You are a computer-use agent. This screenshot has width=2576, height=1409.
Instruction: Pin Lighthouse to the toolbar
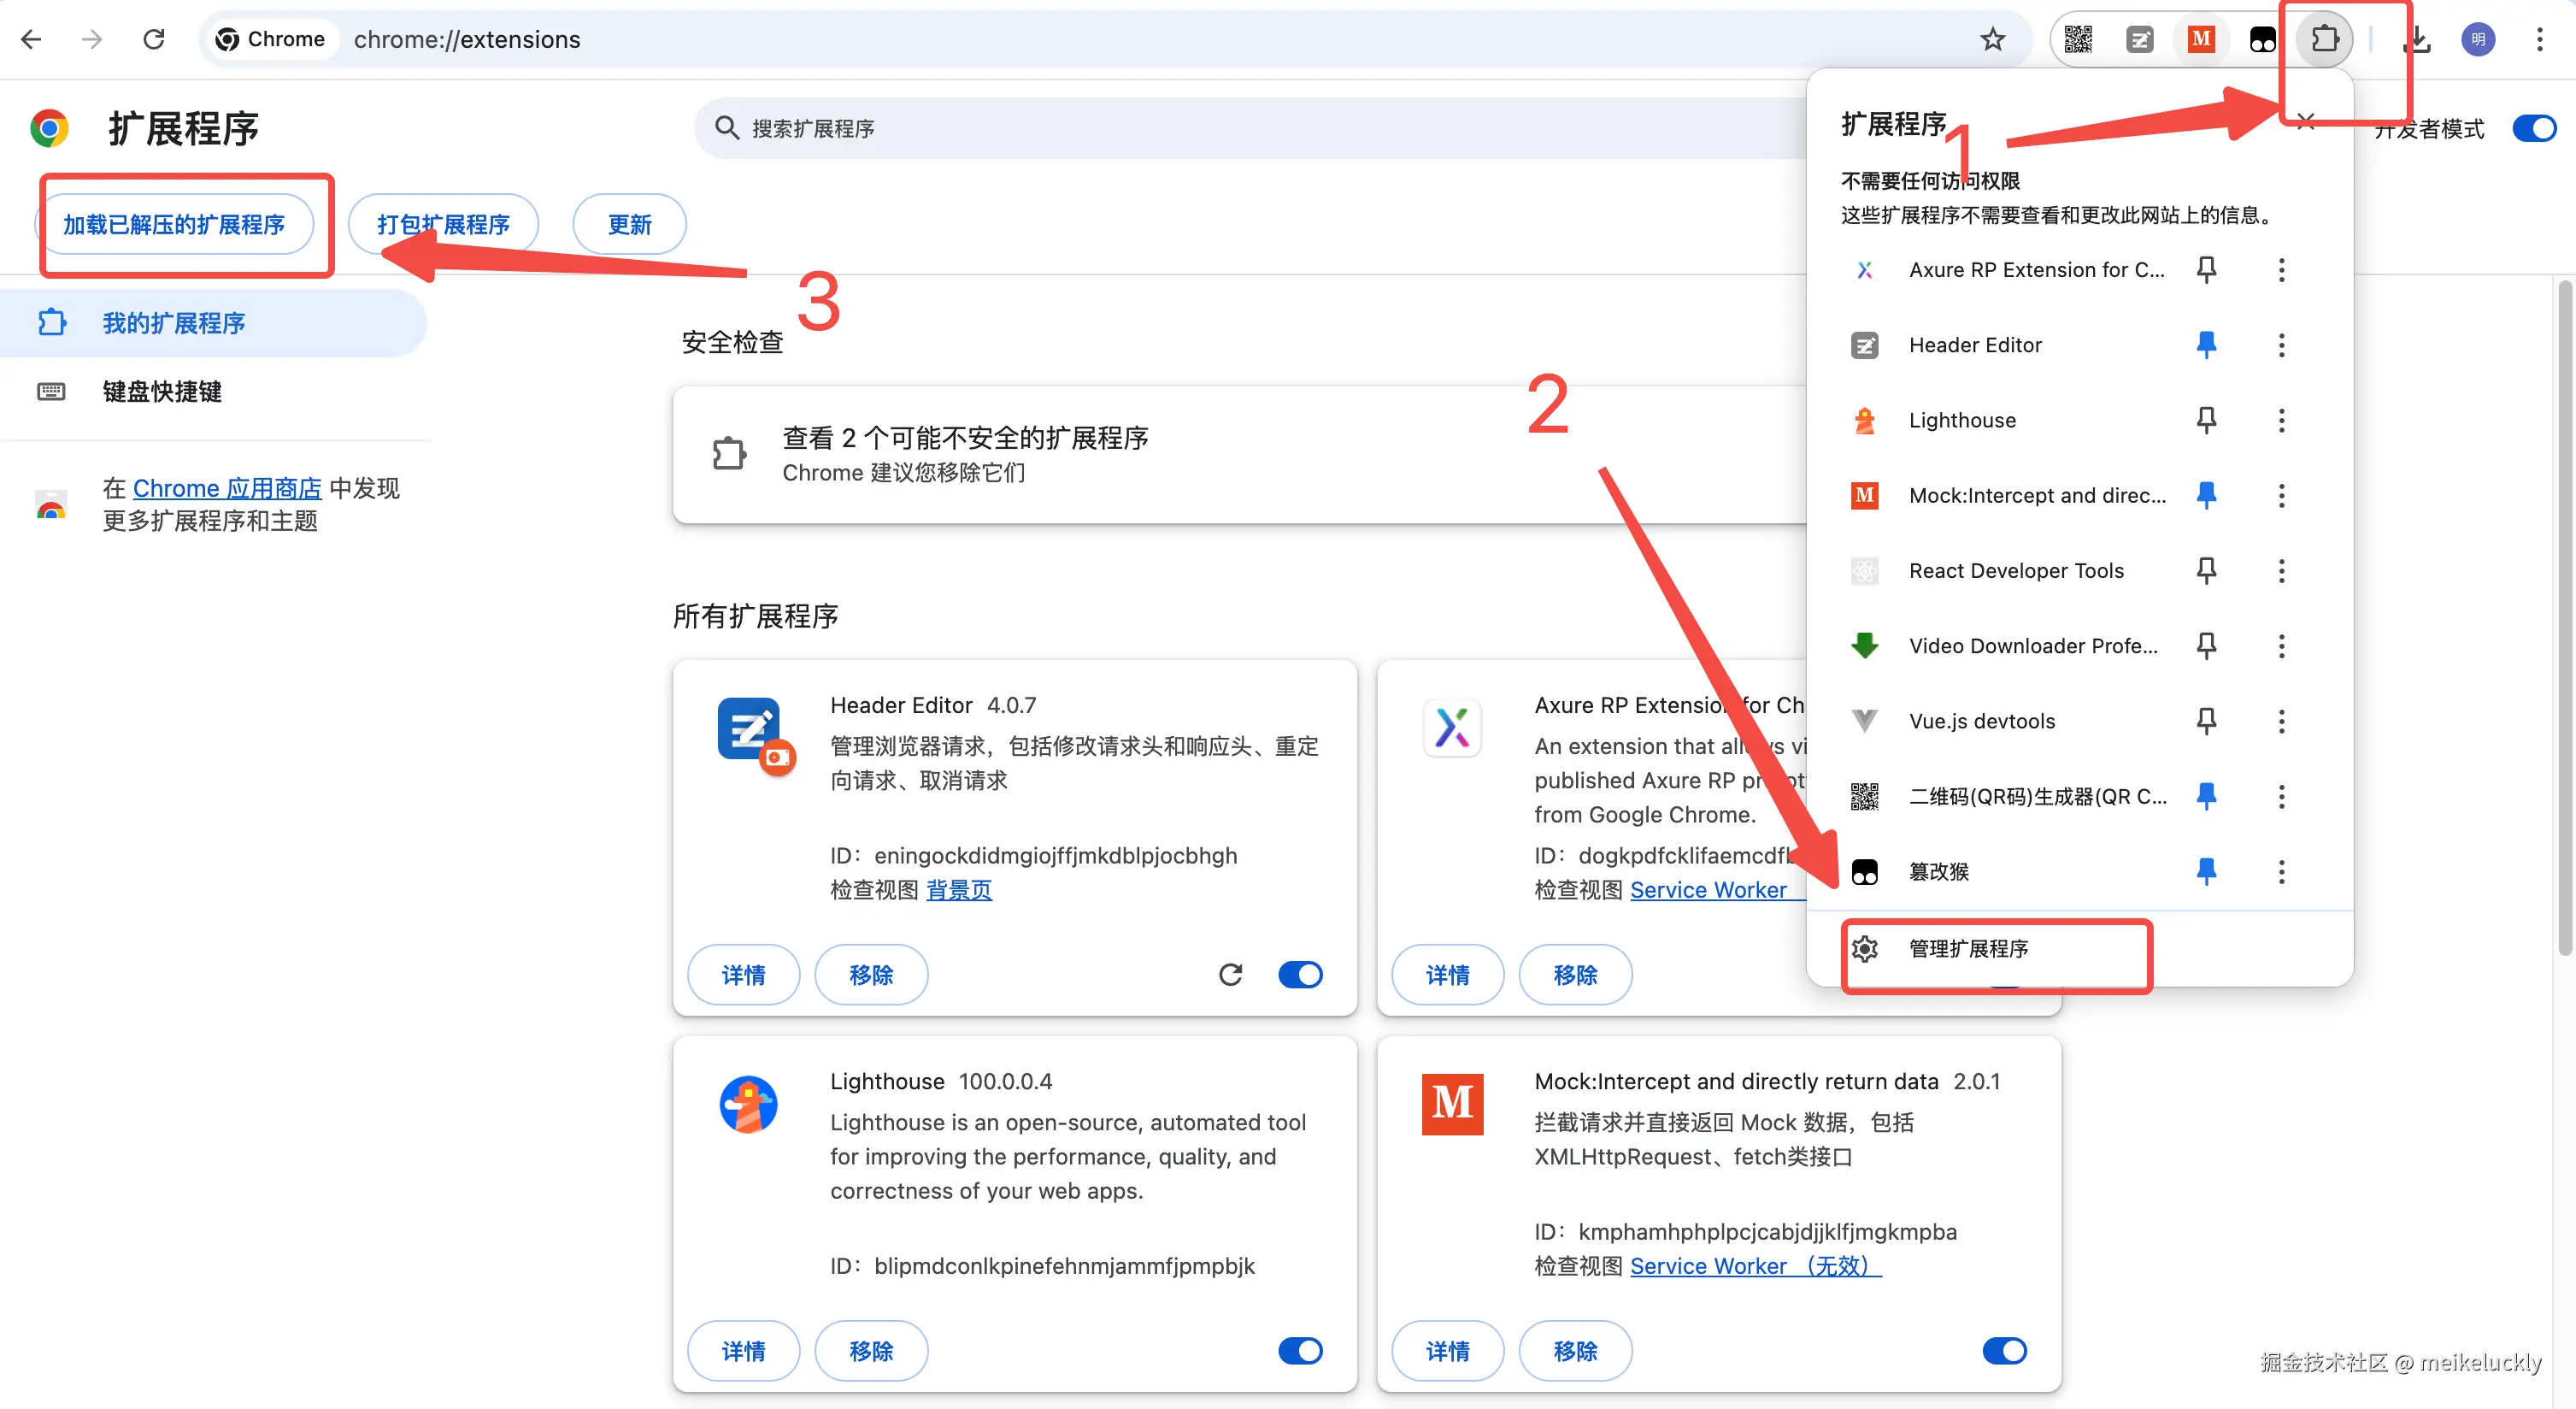[x=2206, y=420]
